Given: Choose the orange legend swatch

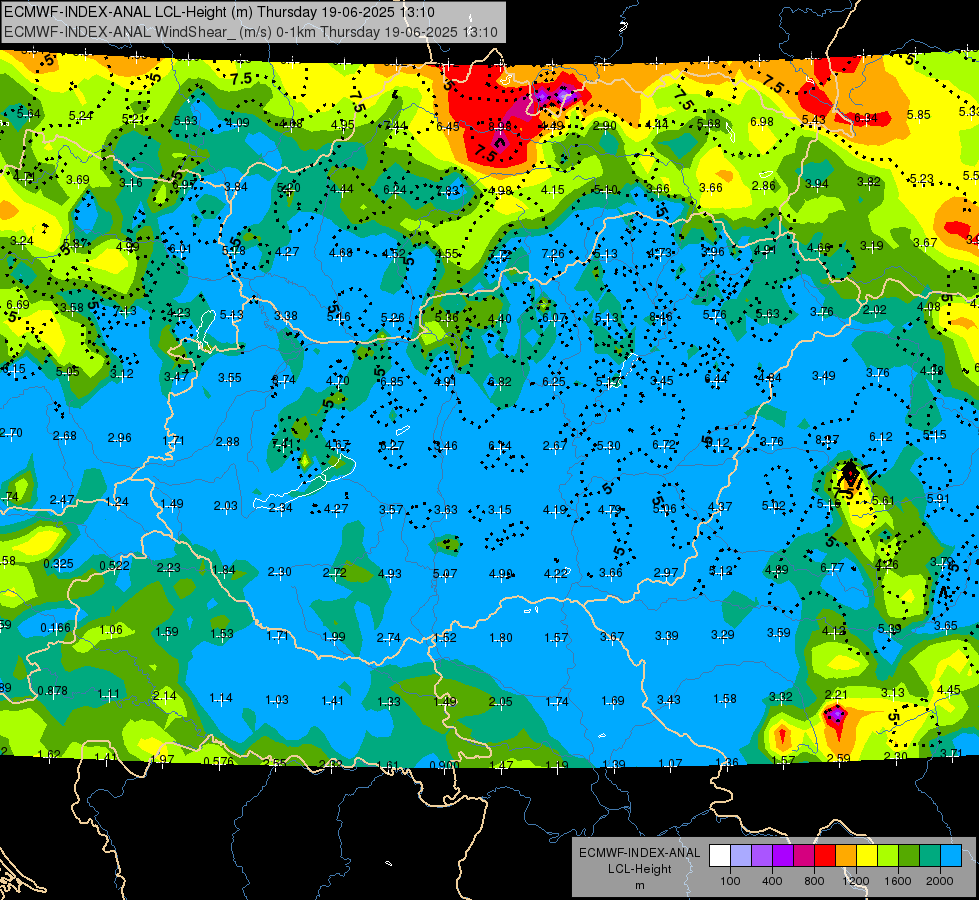Looking at the screenshot, I should point(846,856).
